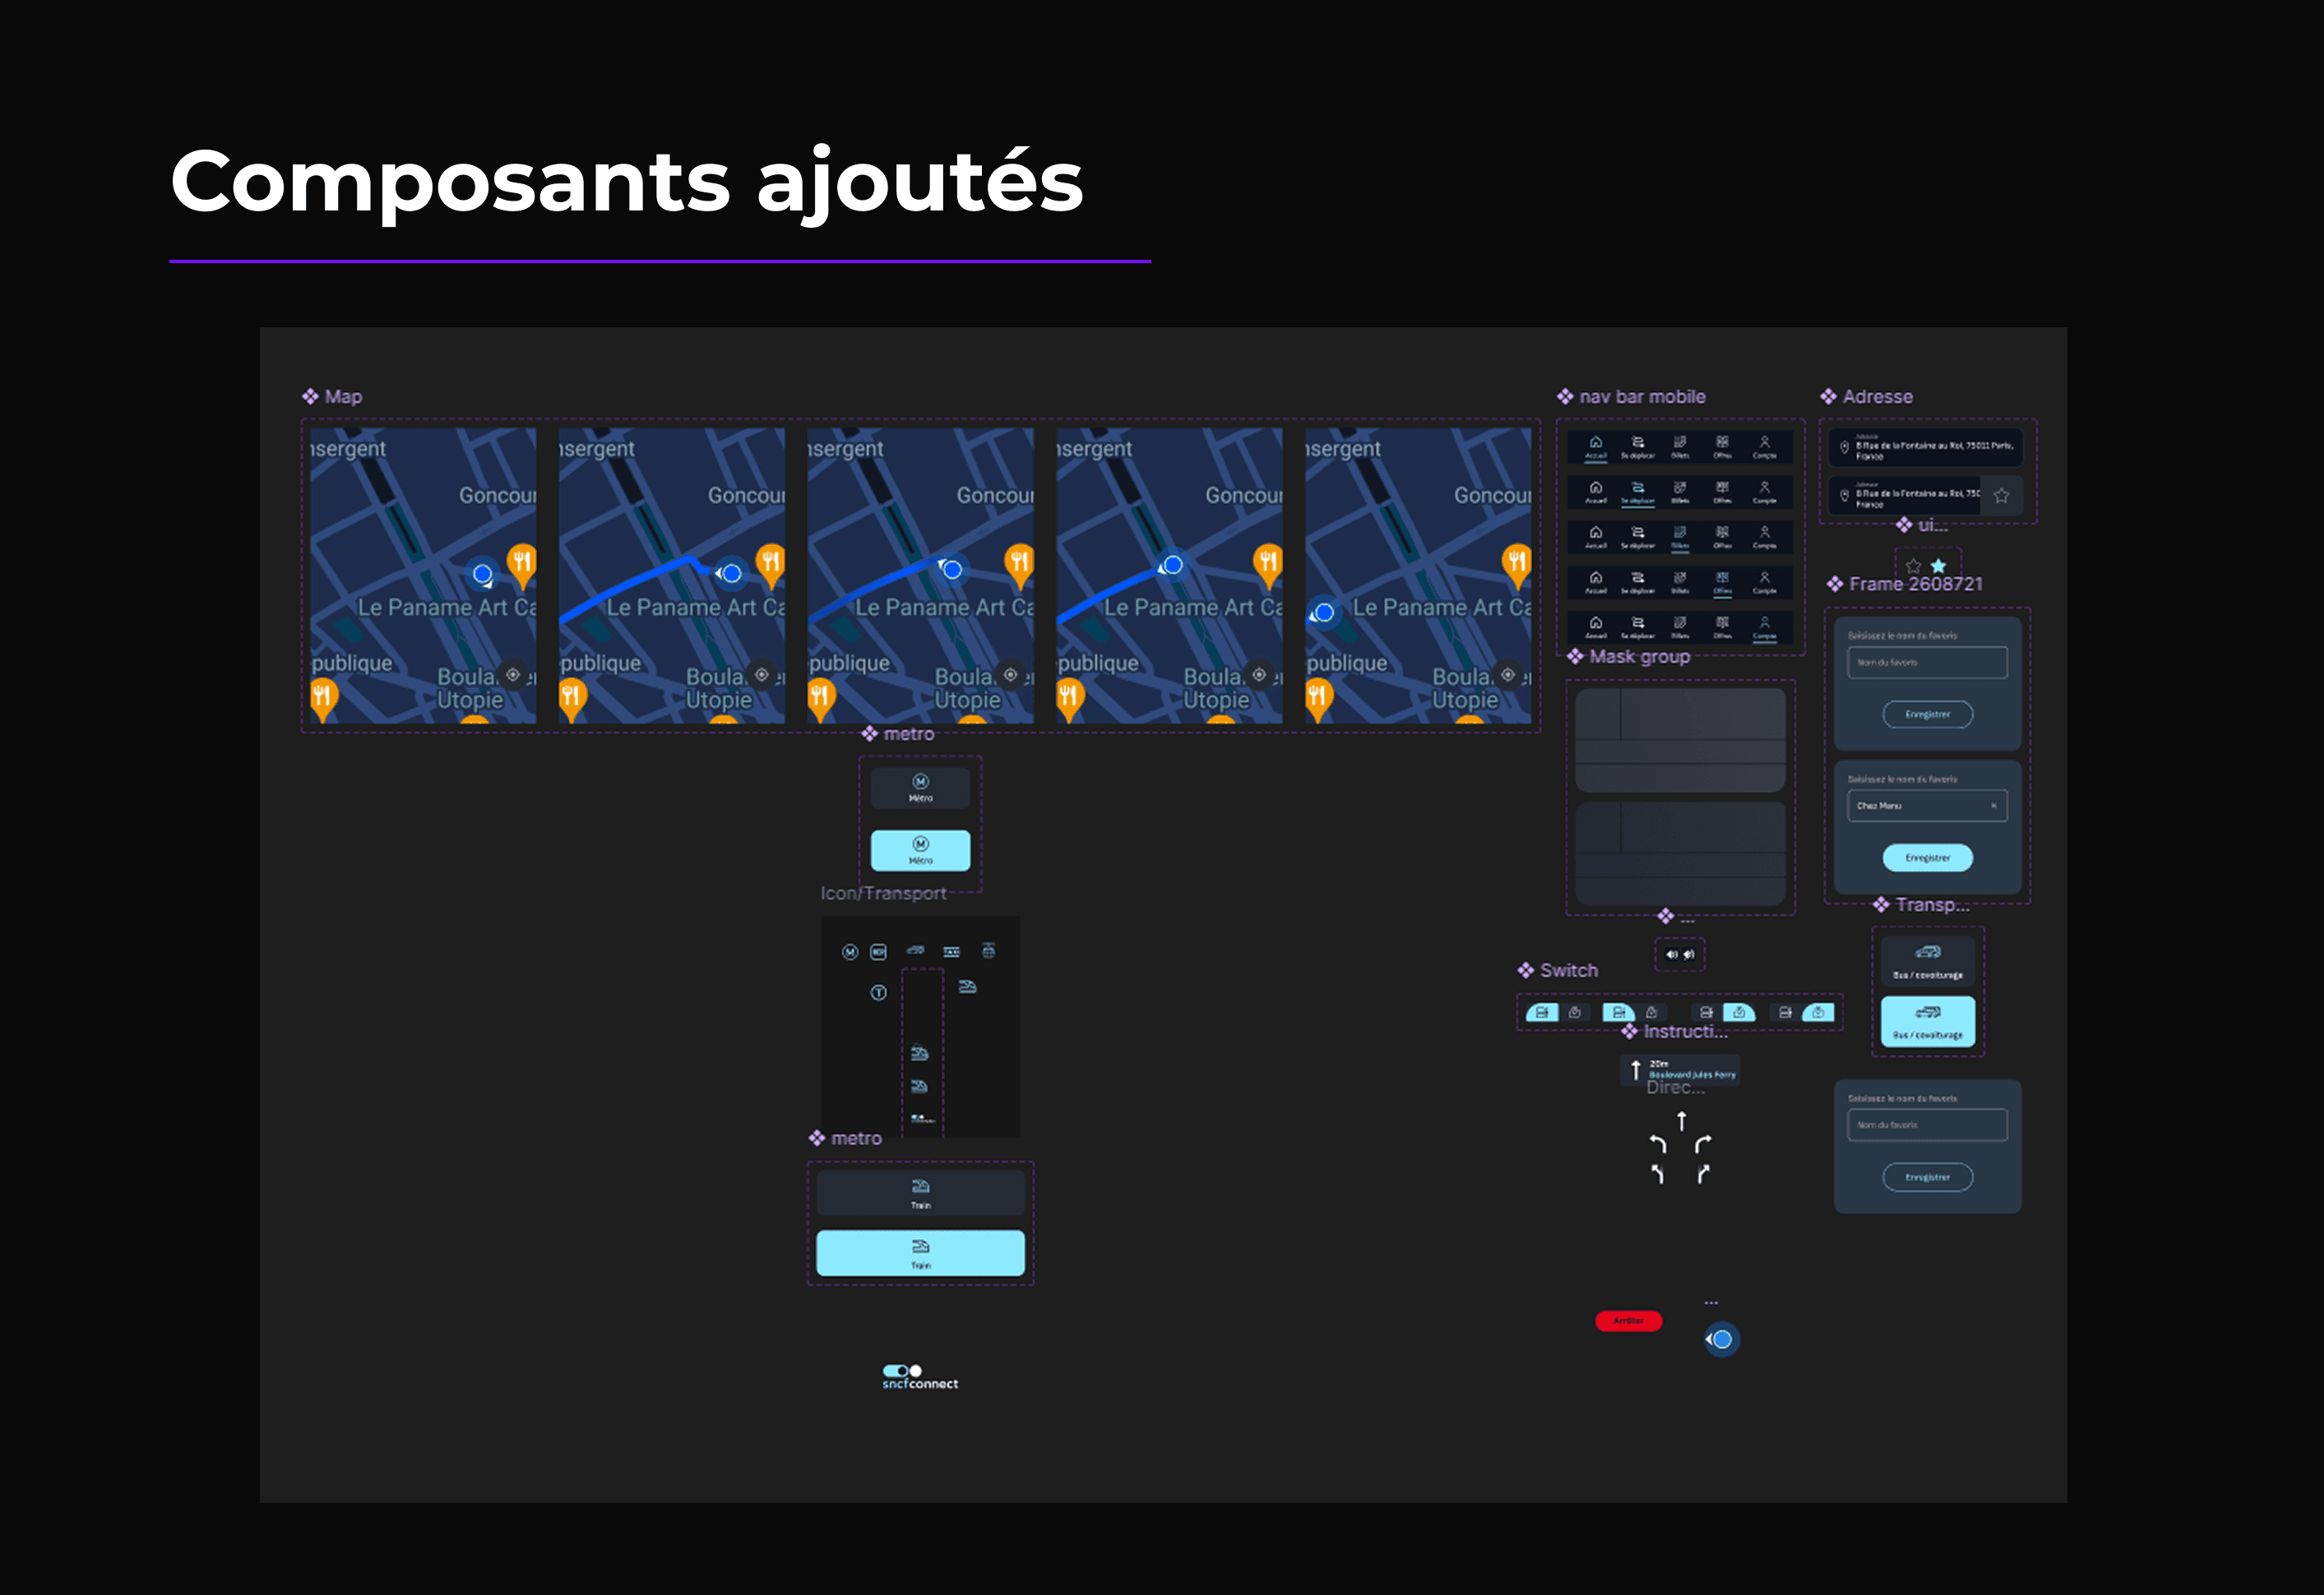Screen dimensions: 2324x1595
Task: Click metro M icon in Icon/Transport frame
Action: pos(850,952)
